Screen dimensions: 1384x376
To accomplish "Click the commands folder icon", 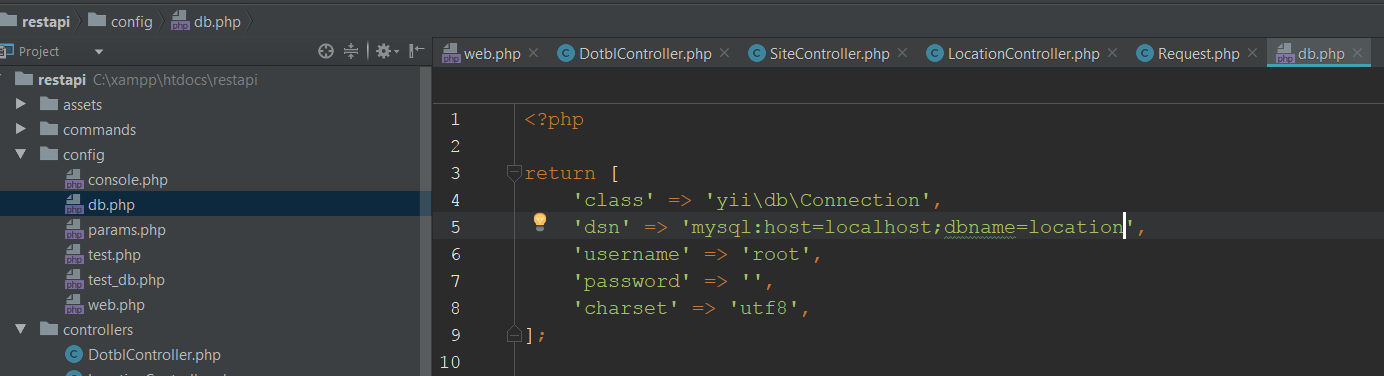I will pos(48,129).
